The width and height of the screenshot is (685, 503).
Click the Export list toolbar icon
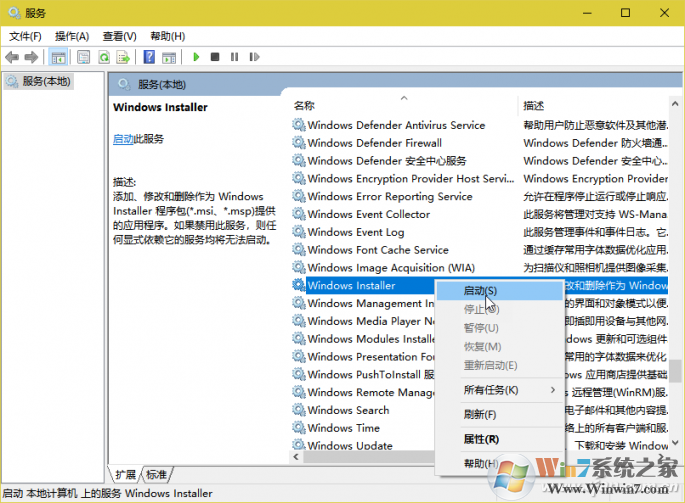(x=124, y=57)
